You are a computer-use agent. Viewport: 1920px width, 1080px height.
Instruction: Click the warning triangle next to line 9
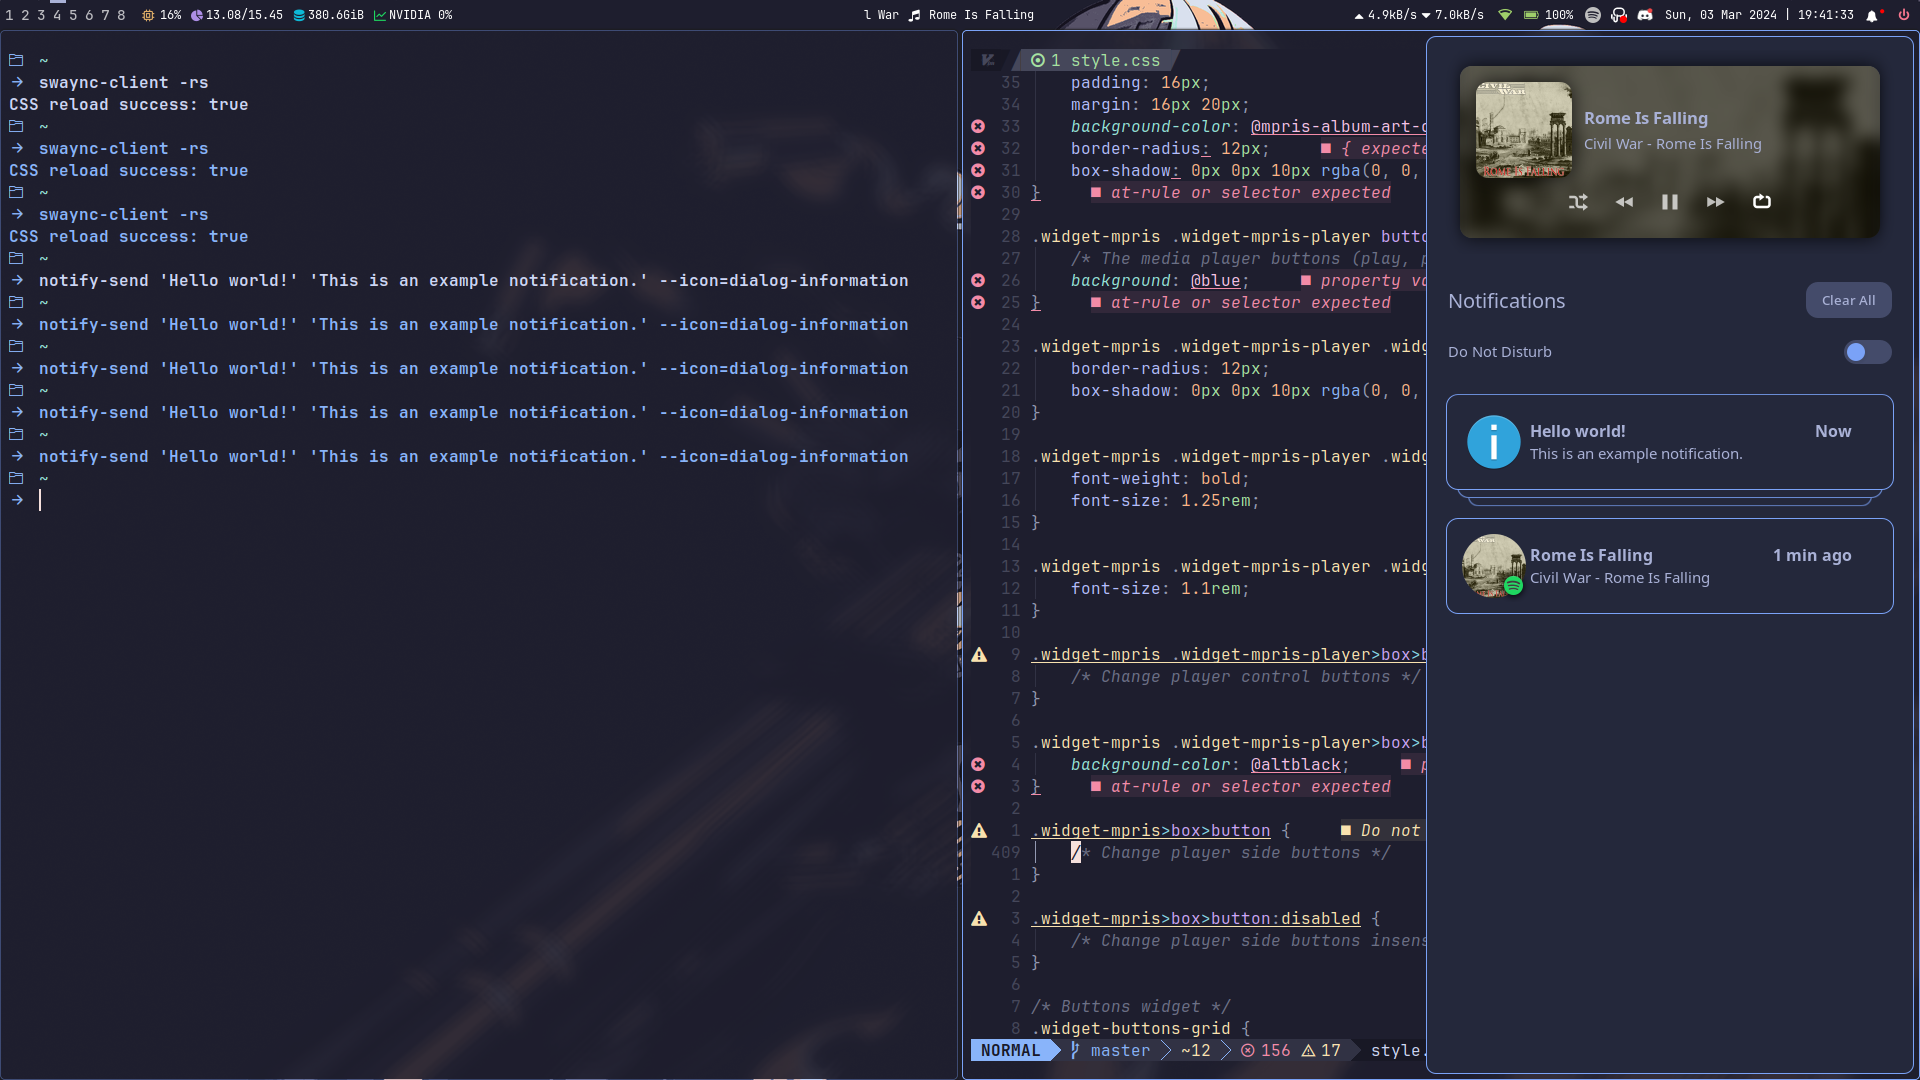coord(979,655)
